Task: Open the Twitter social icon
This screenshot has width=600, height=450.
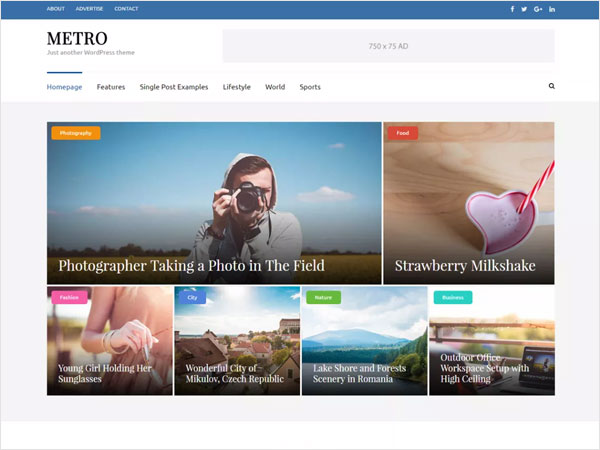Action: click(x=525, y=9)
